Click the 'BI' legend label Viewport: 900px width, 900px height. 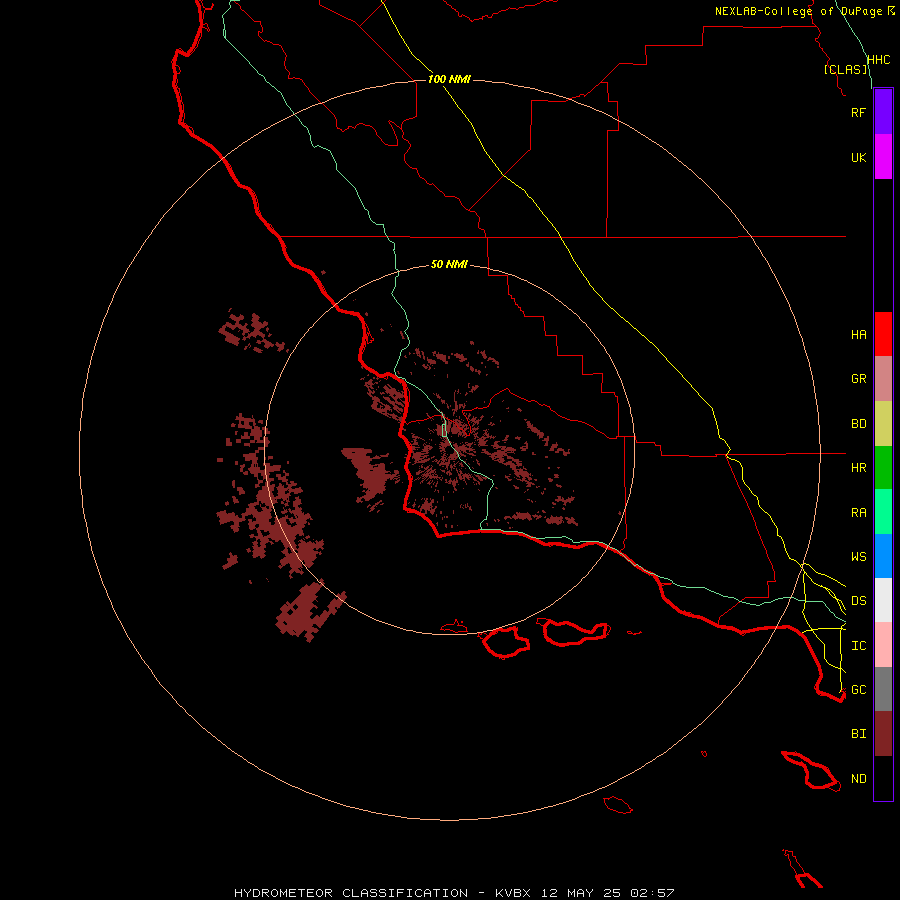pyautogui.click(x=858, y=734)
